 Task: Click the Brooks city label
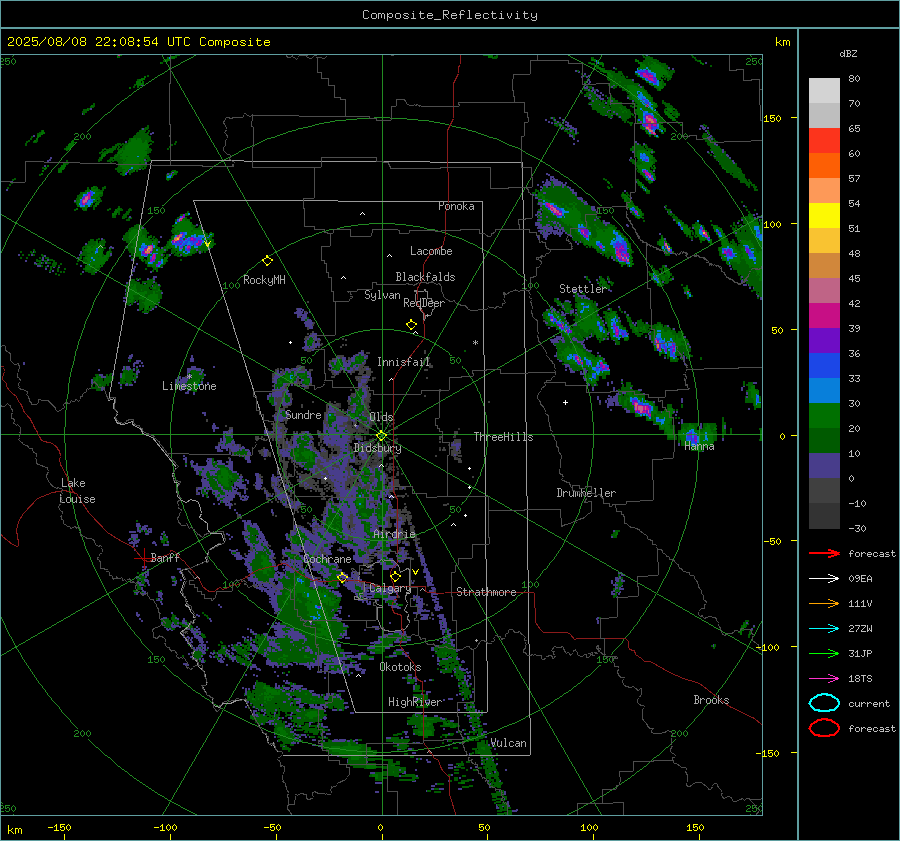[711, 700]
